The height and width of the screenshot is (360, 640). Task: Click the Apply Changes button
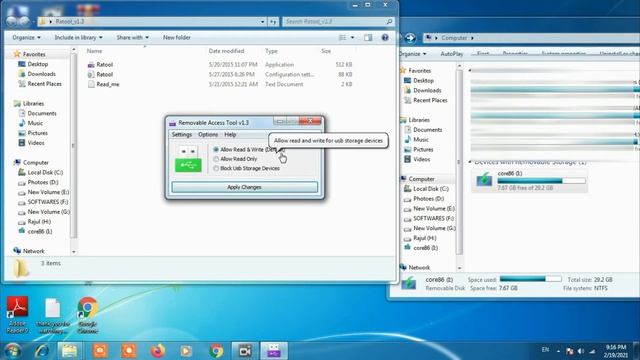244,187
